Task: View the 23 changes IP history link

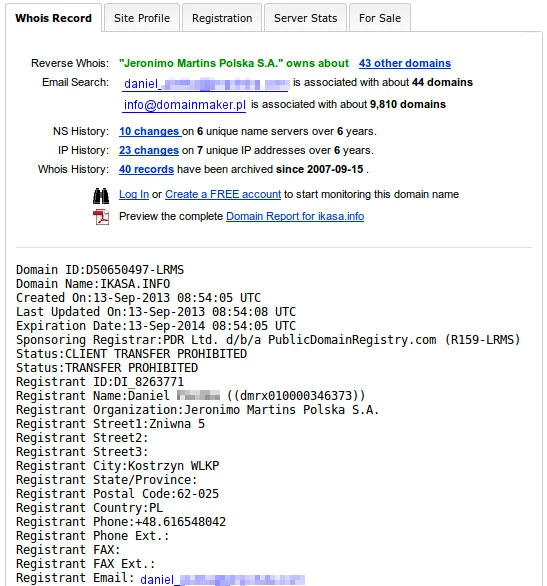Action: 149,150
